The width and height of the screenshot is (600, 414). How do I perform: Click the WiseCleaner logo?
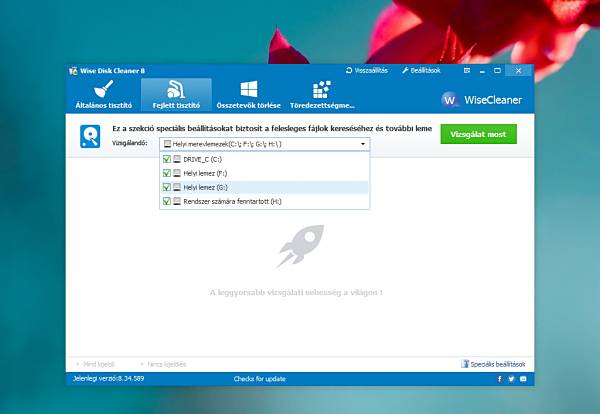coord(450,100)
